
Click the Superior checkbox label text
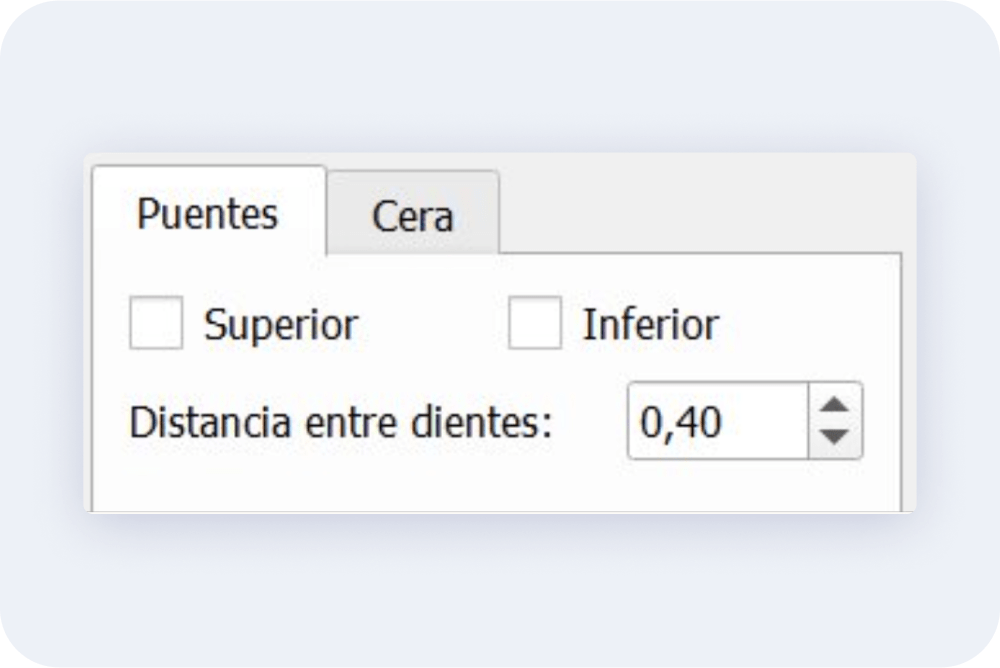281,325
